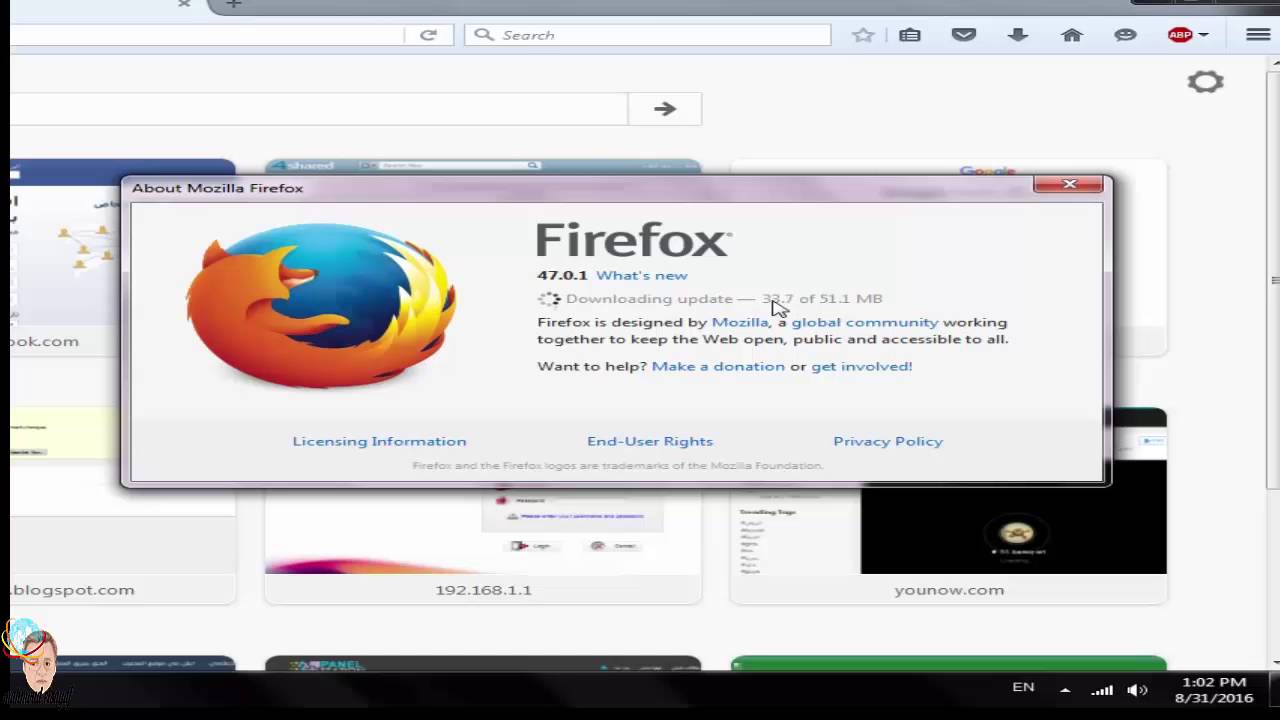Click the Pocket save icon
Image resolution: width=1280 pixels, height=720 pixels.
coord(964,35)
